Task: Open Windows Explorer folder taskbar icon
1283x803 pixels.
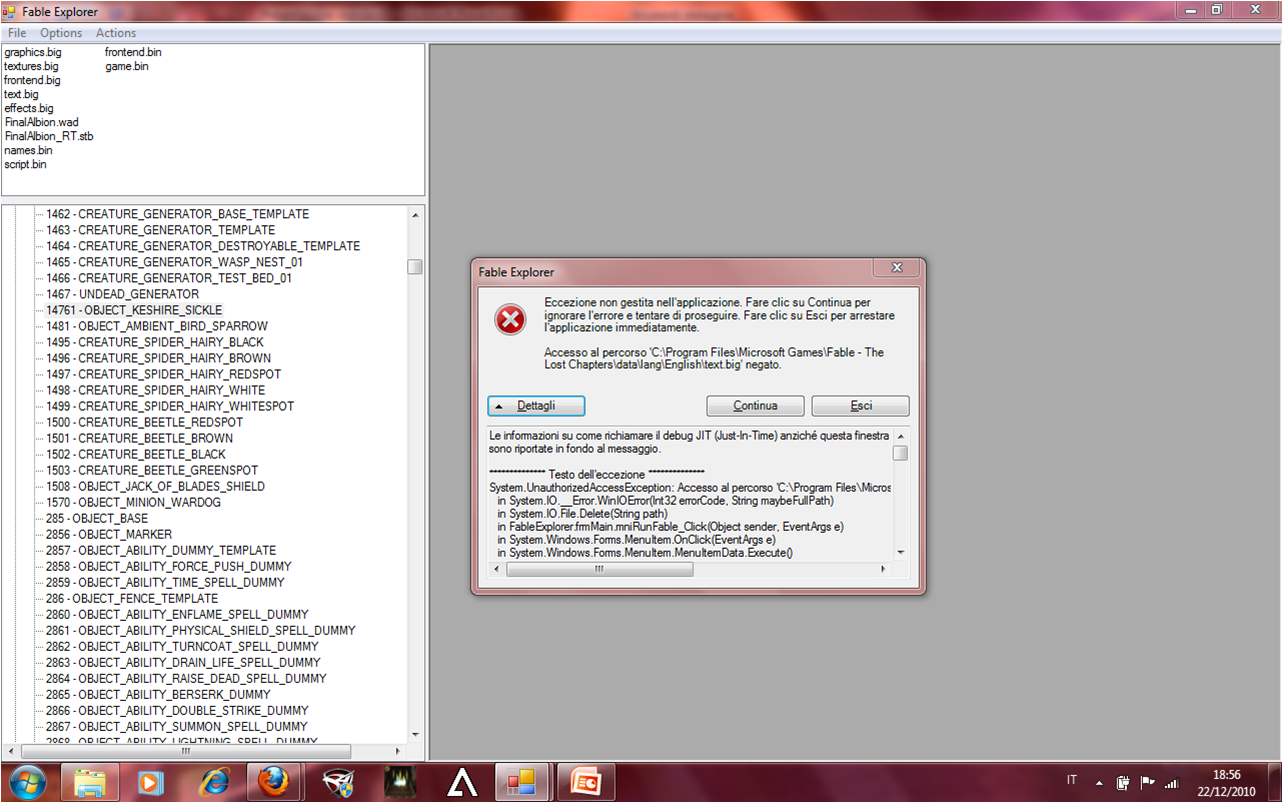Action: pyautogui.click(x=90, y=781)
